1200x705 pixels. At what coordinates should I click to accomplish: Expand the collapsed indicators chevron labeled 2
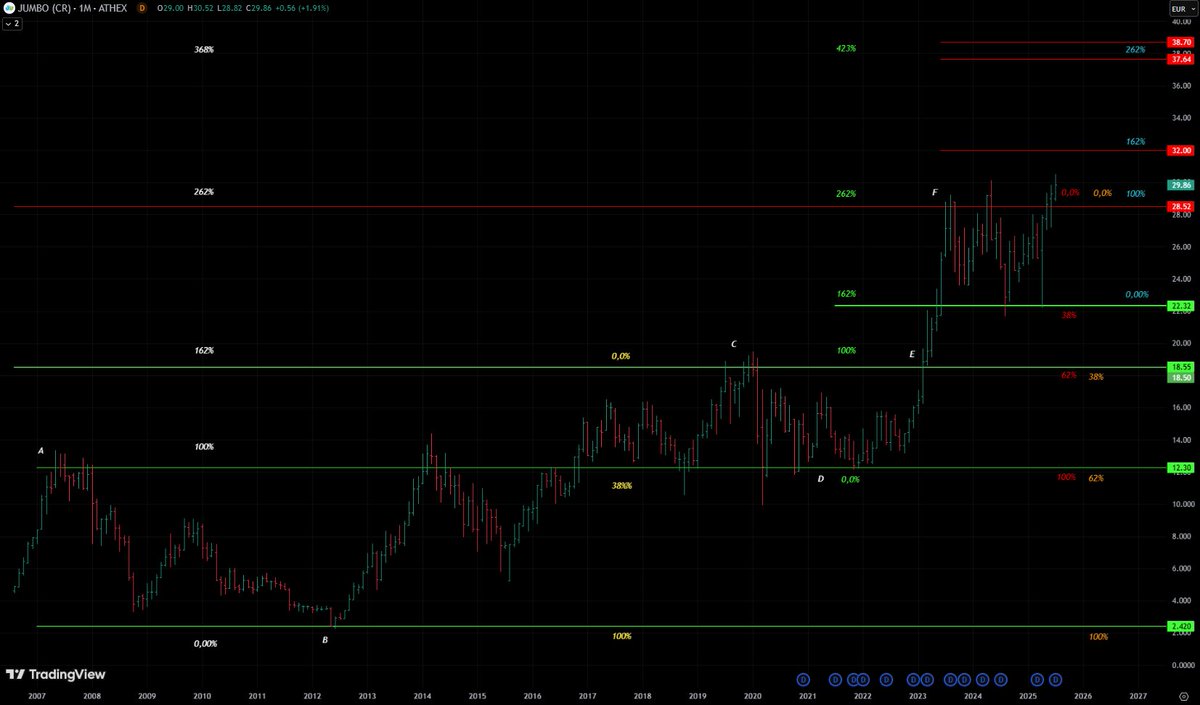tap(12, 22)
